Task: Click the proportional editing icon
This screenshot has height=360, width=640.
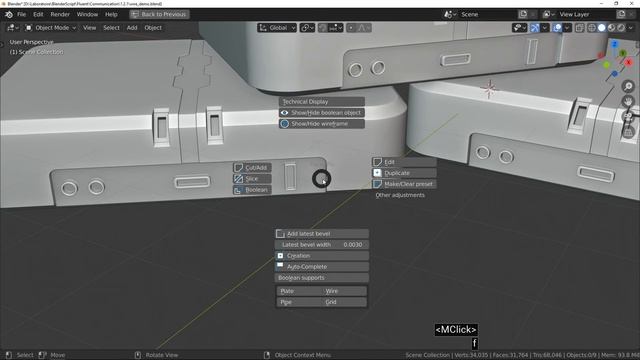Action: pyautogui.click(x=351, y=28)
